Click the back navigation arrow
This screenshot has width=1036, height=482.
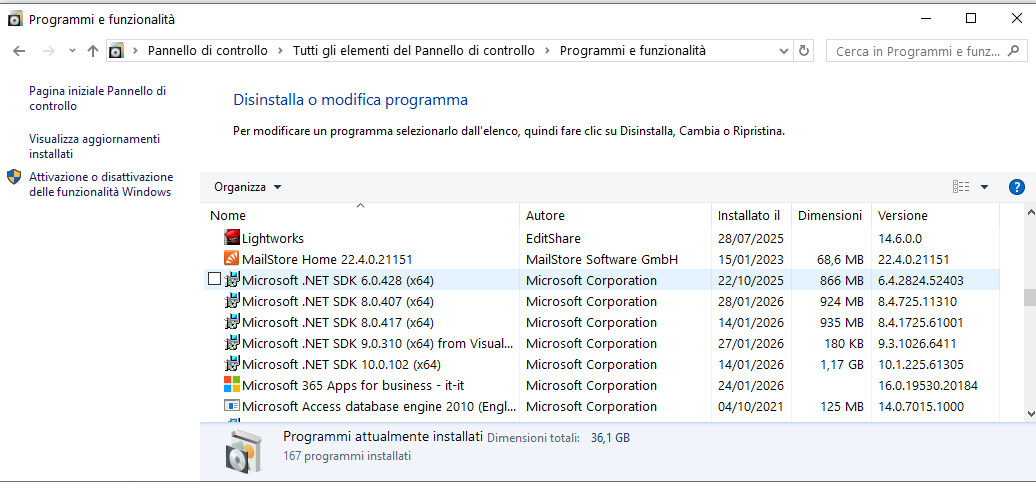point(20,51)
